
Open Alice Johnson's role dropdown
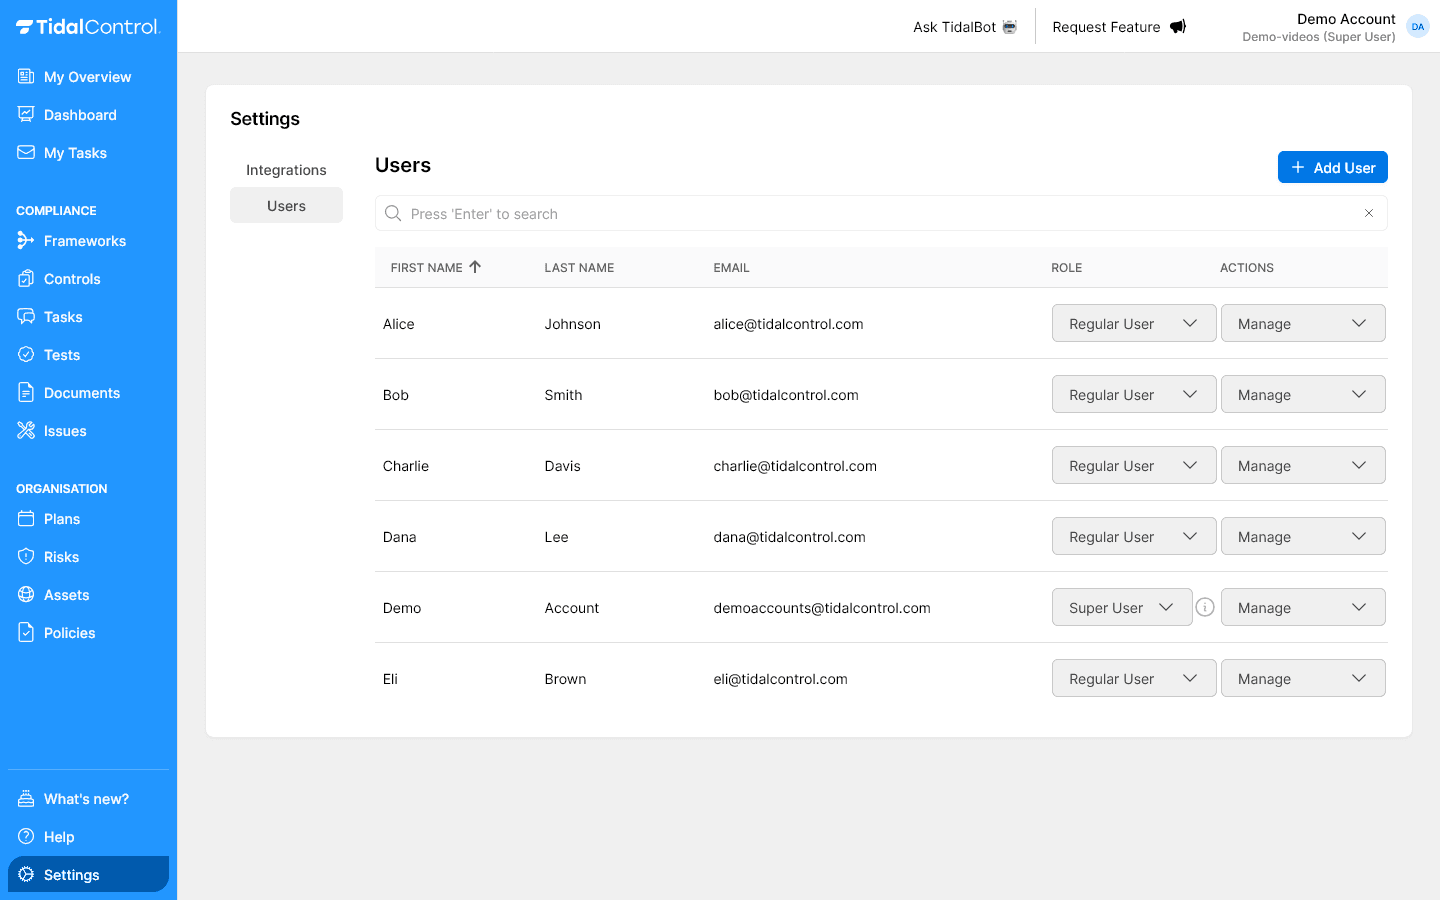[1134, 323]
